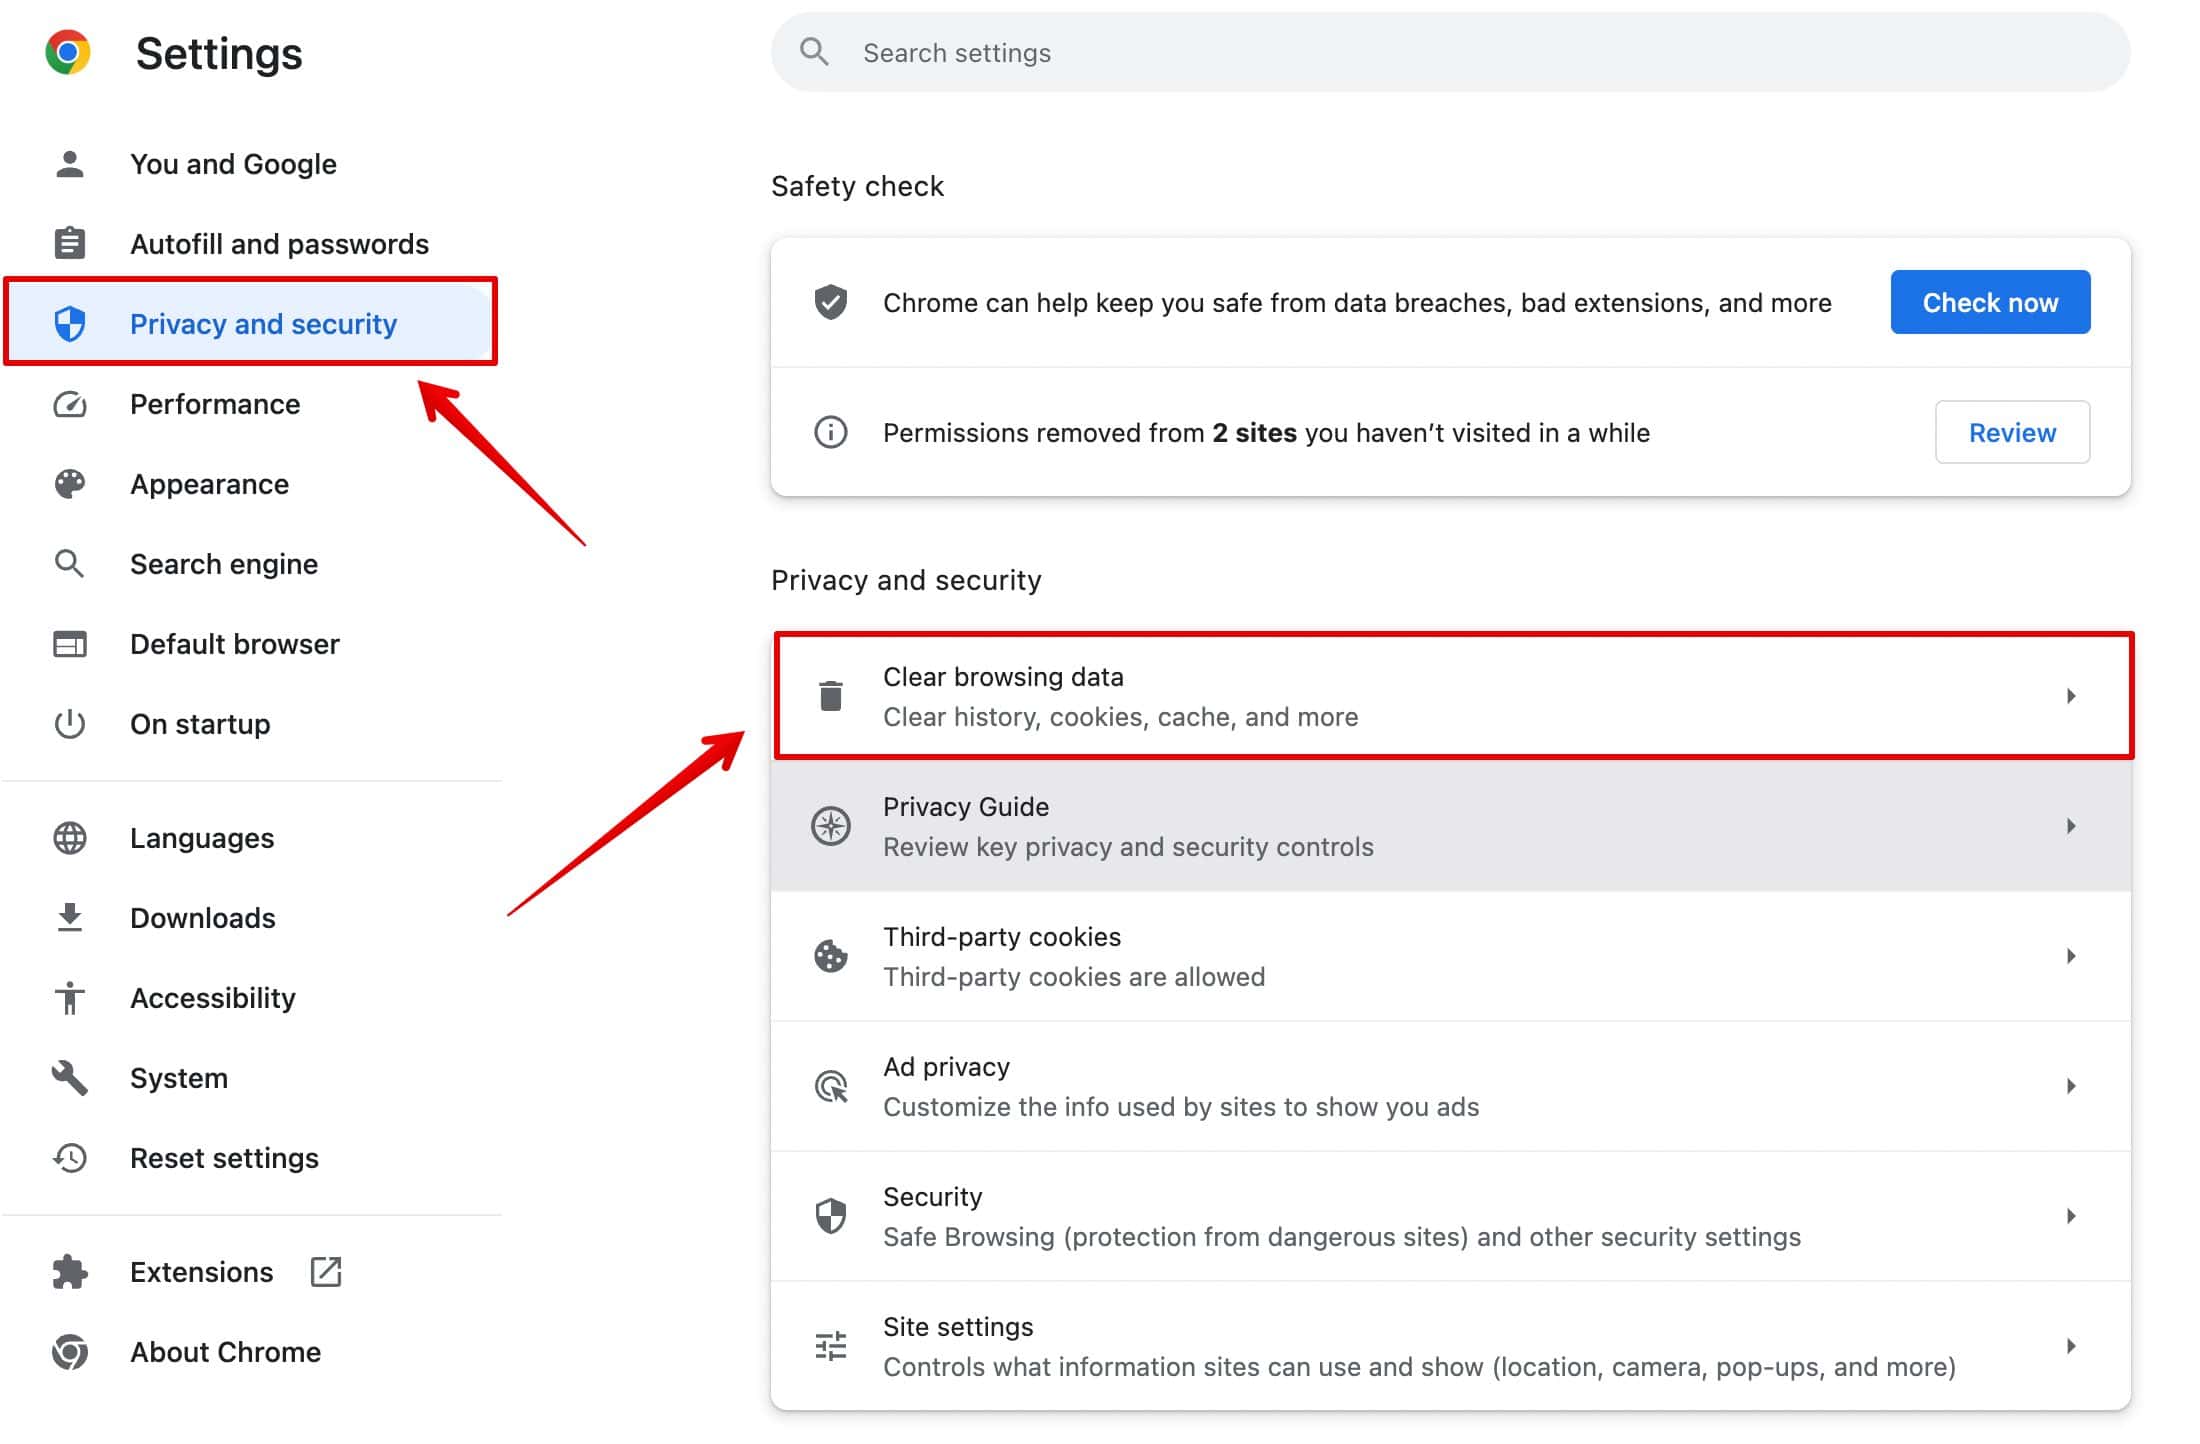The width and height of the screenshot is (2200, 1444).
Task: Expand the Privacy Guide chevron
Action: coord(2071,826)
